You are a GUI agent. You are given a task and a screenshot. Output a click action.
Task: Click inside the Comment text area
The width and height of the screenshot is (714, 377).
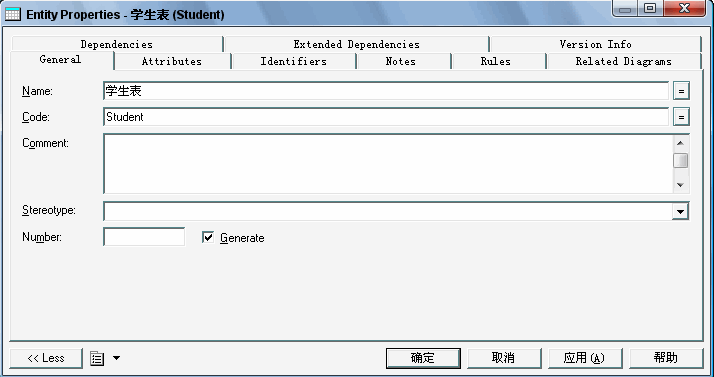point(388,164)
